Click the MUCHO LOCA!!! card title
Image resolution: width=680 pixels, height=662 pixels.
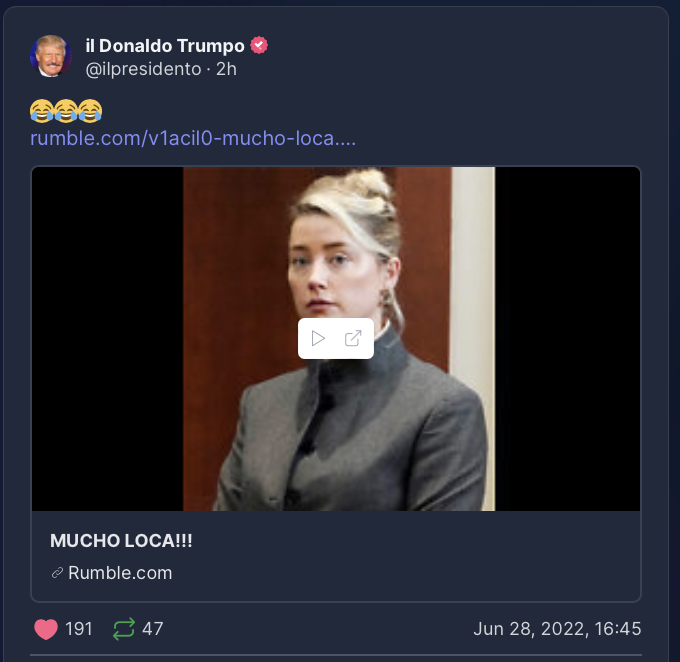pos(121,541)
